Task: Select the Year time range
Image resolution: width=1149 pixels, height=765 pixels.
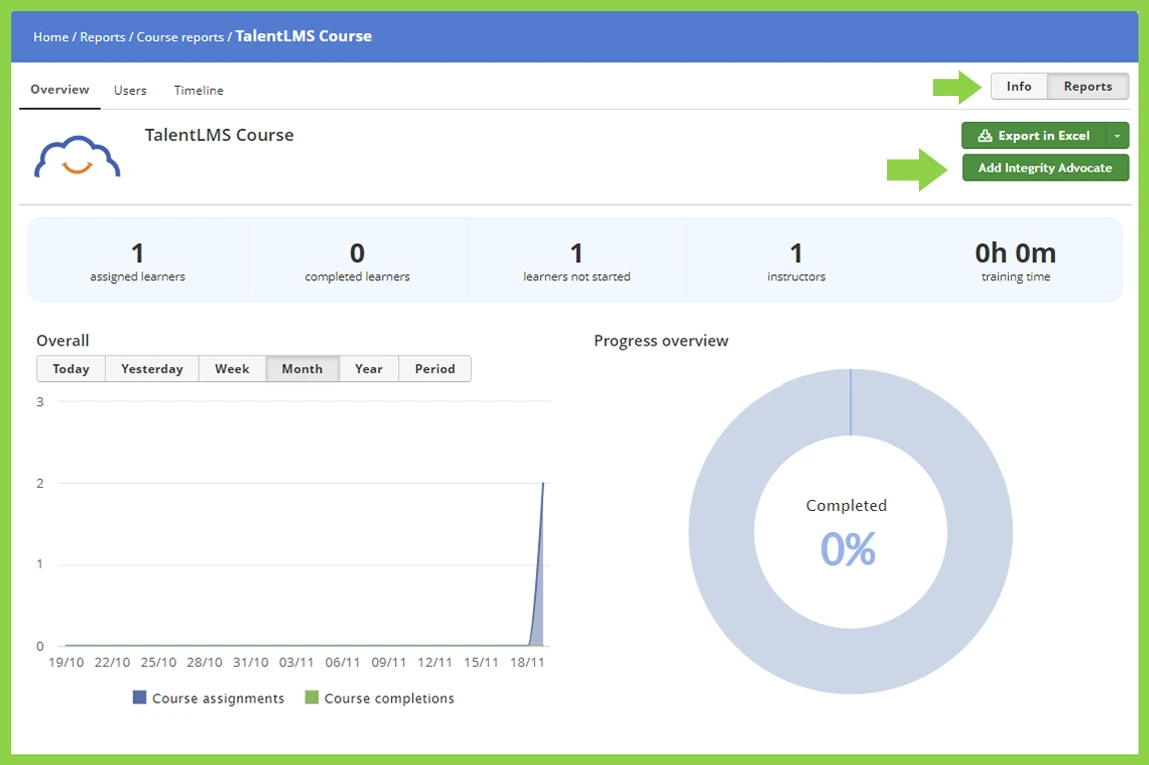Action: pyautogui.click(x=369, y=369)
